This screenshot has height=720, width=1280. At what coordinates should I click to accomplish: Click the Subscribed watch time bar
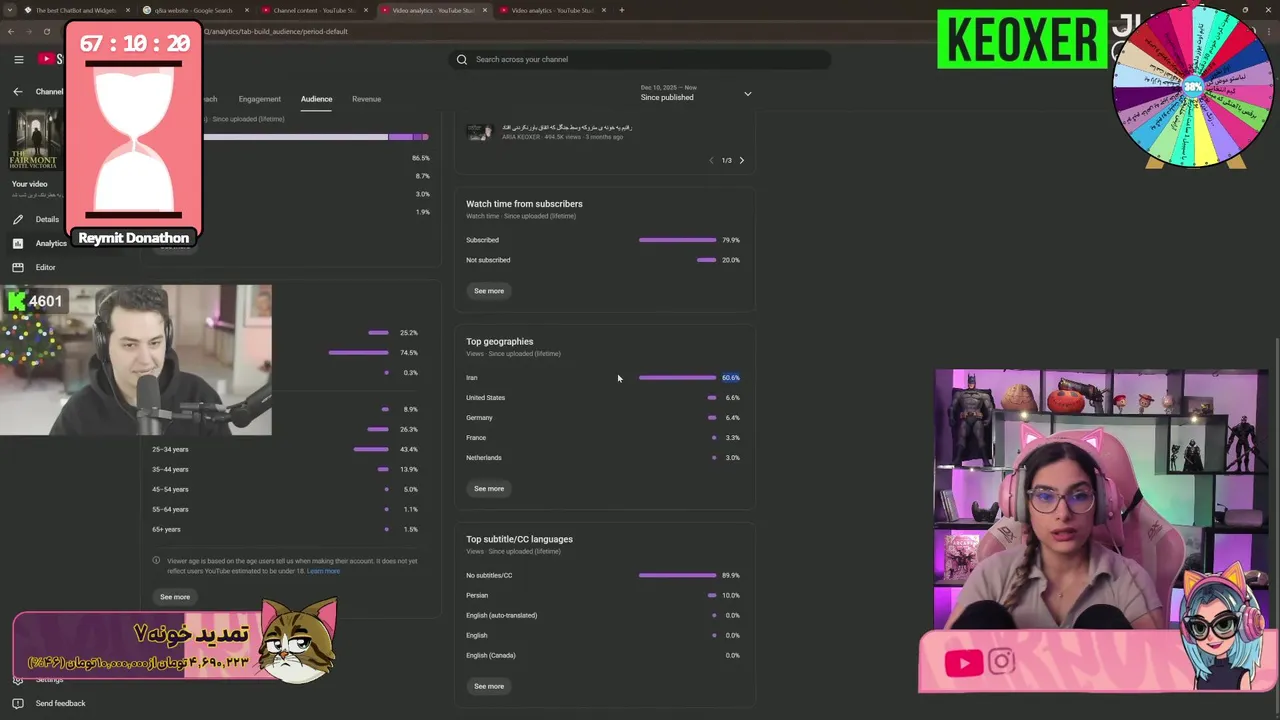(x=677, y=240)
